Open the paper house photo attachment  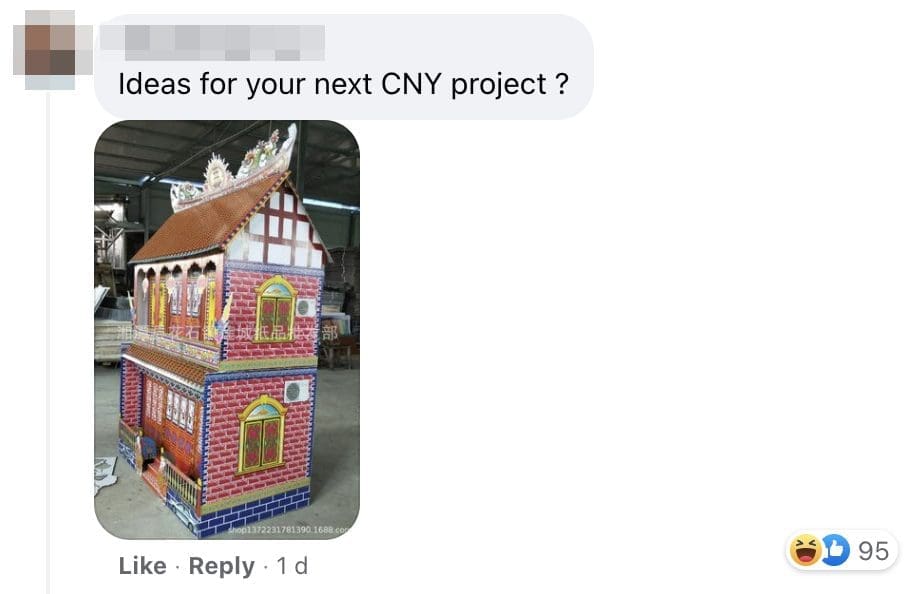coord(227,329)
